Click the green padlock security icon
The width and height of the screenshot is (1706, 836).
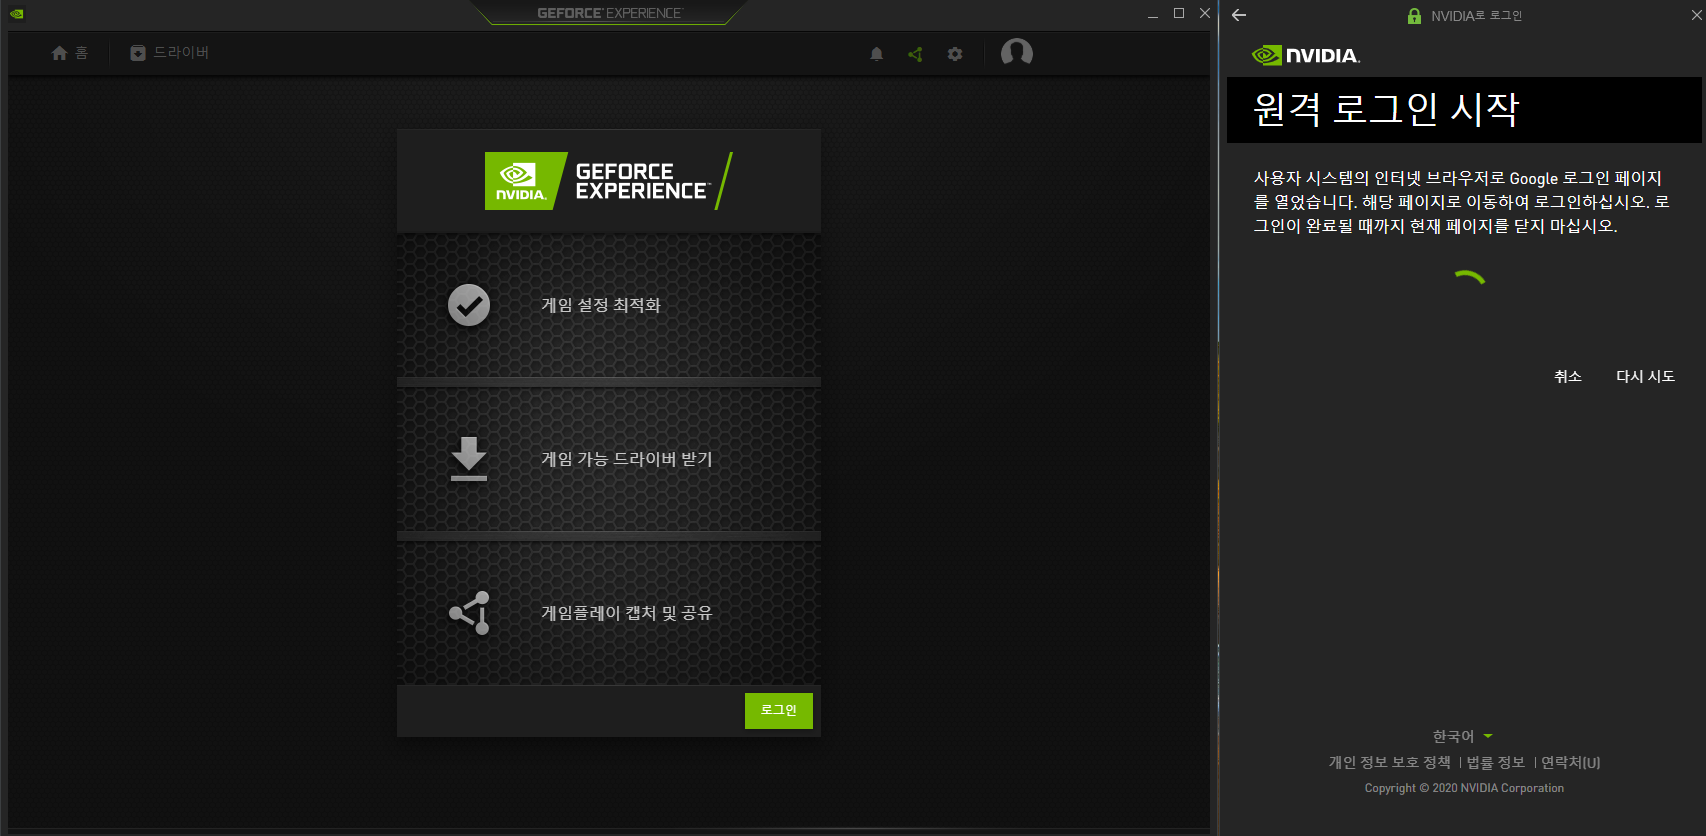tap(1414, 16)
